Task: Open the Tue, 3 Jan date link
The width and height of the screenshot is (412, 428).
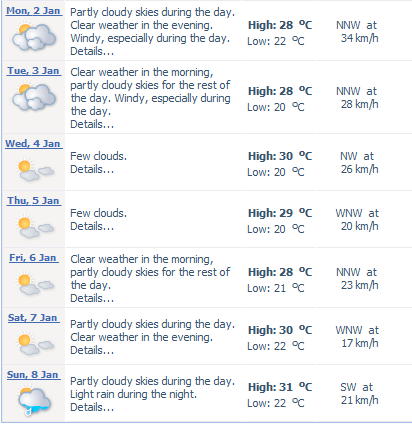Action: click(x=34, y=71)
